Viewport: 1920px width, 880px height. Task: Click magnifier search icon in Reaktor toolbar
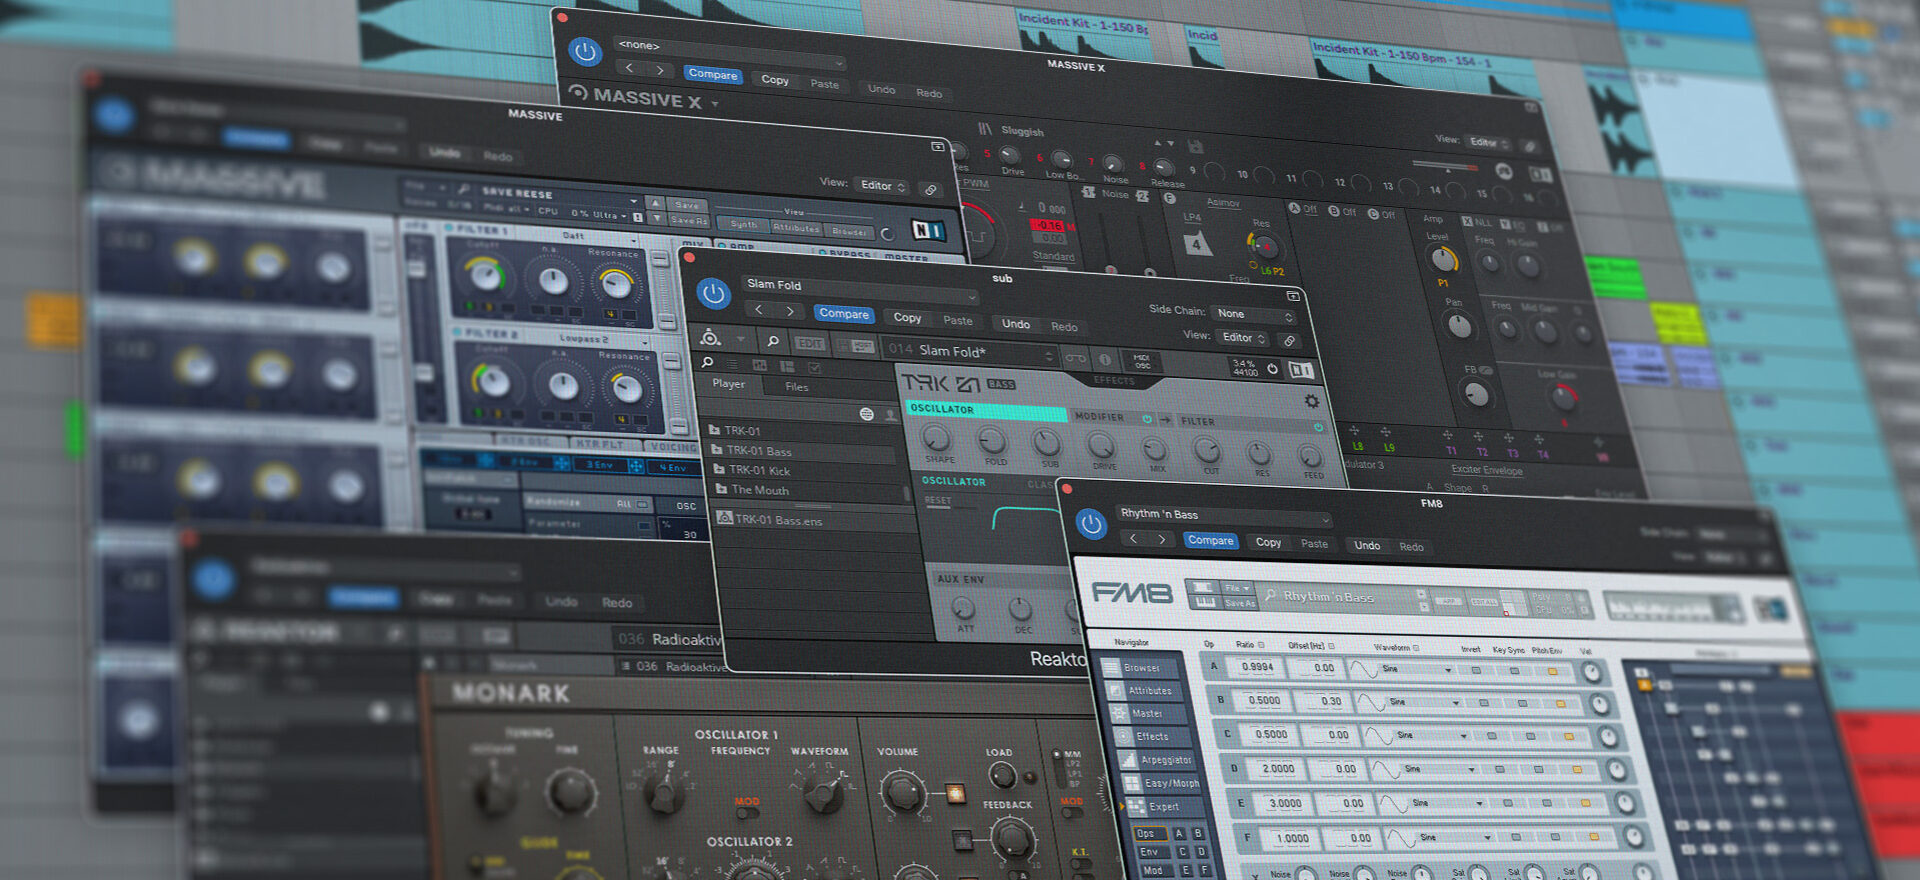coord(773,341)
